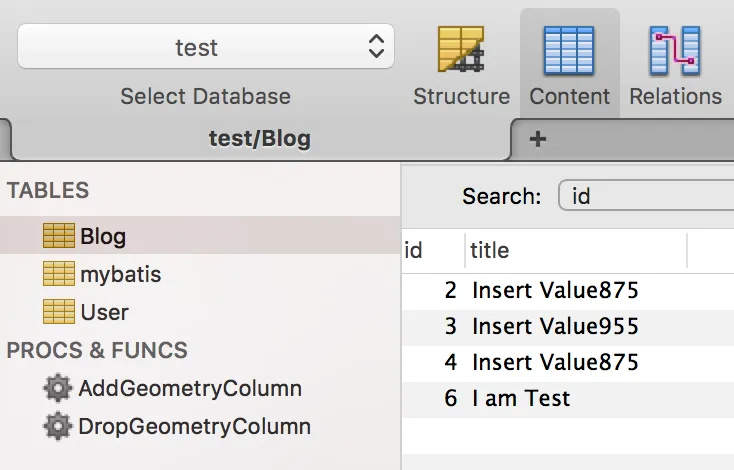Select the mybatis table icon
The height and width of the screenshot is (470, 734).
point(59,273)
